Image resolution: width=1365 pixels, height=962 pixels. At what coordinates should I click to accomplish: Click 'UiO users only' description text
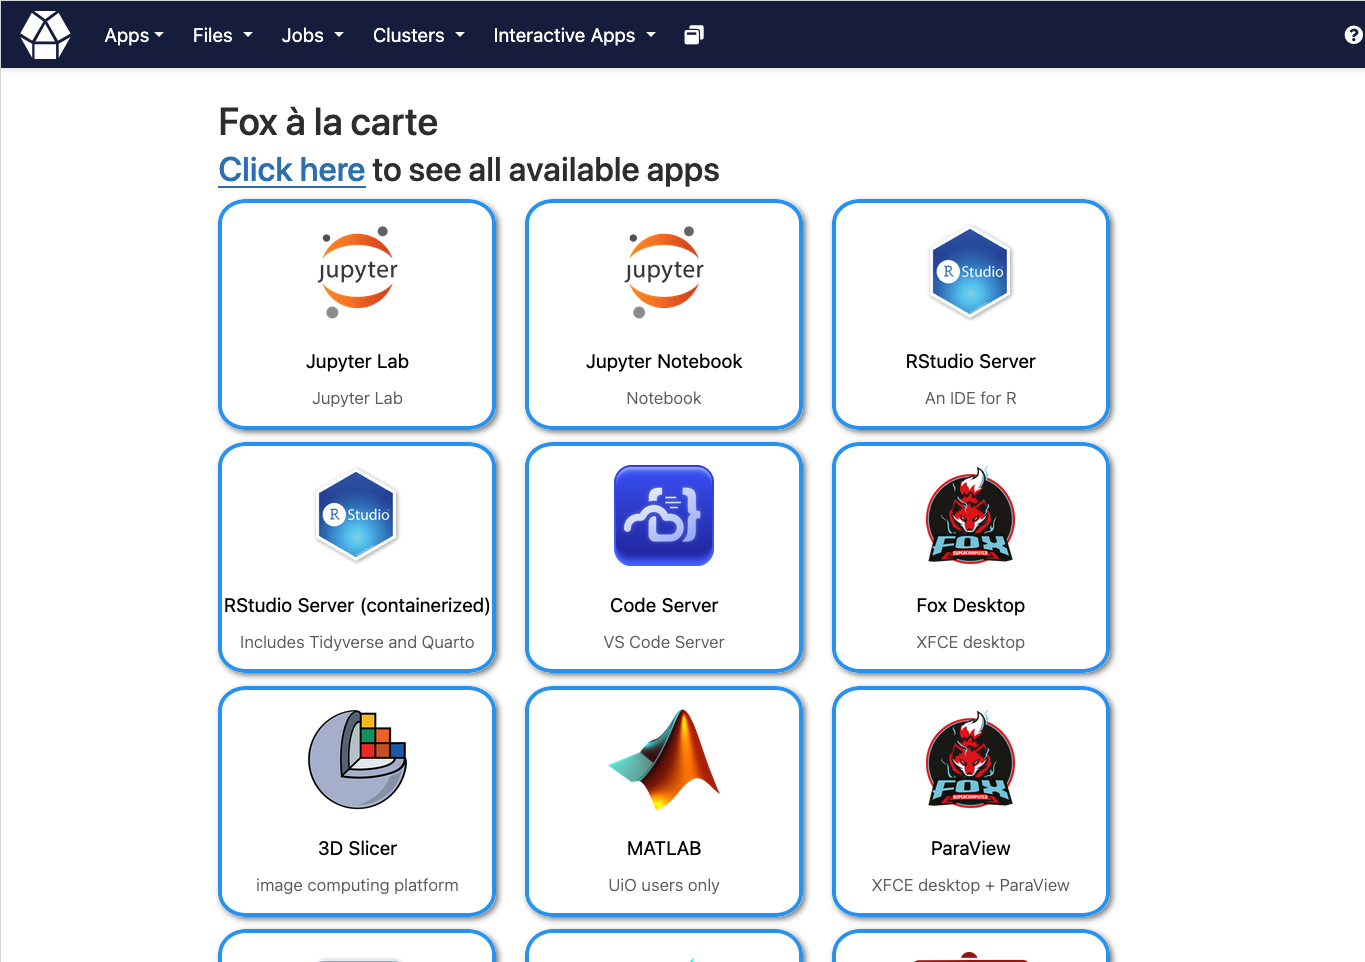664,885
